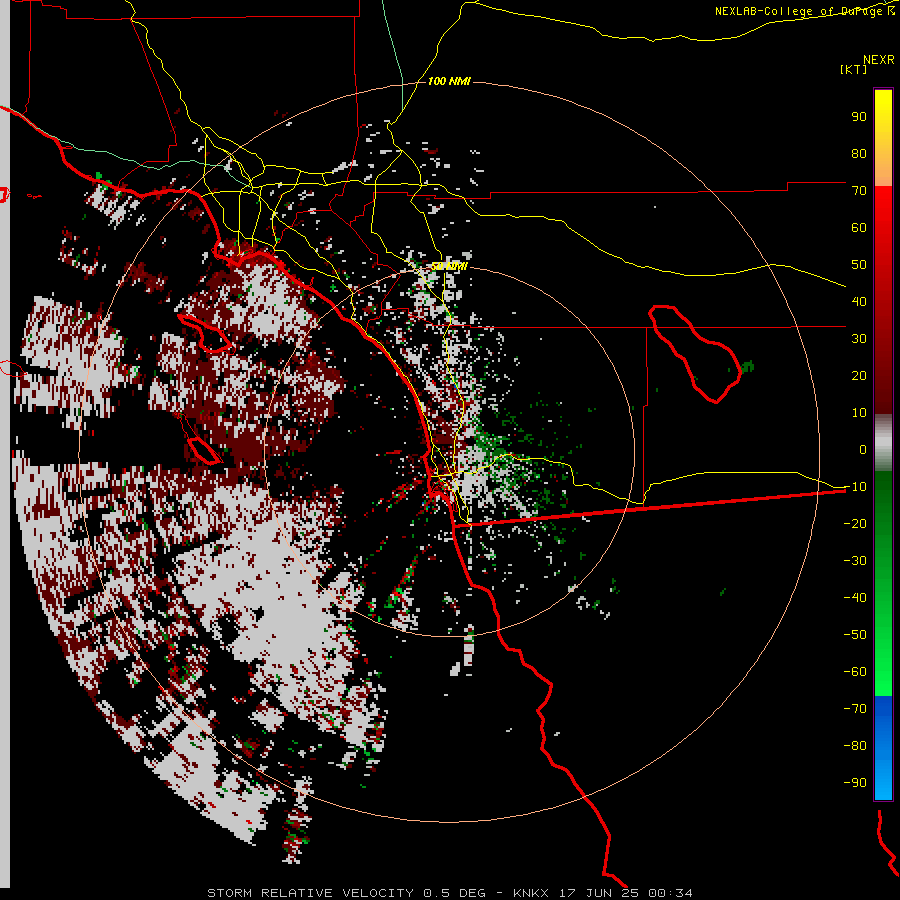Click the -20 value on the velocity scale

(855, 523)
